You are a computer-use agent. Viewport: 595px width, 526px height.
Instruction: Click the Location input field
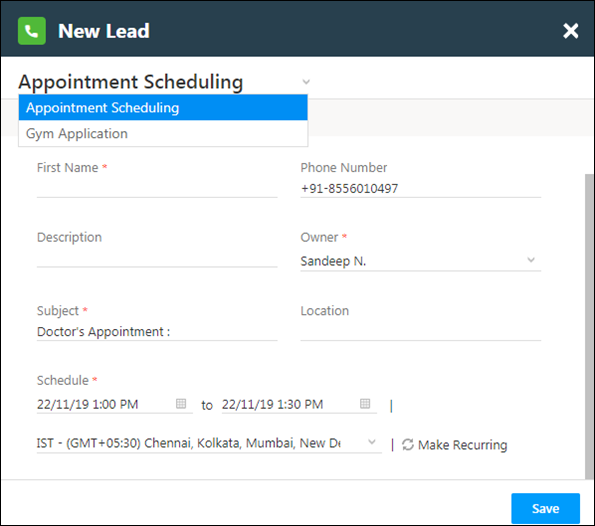[420, 332]
